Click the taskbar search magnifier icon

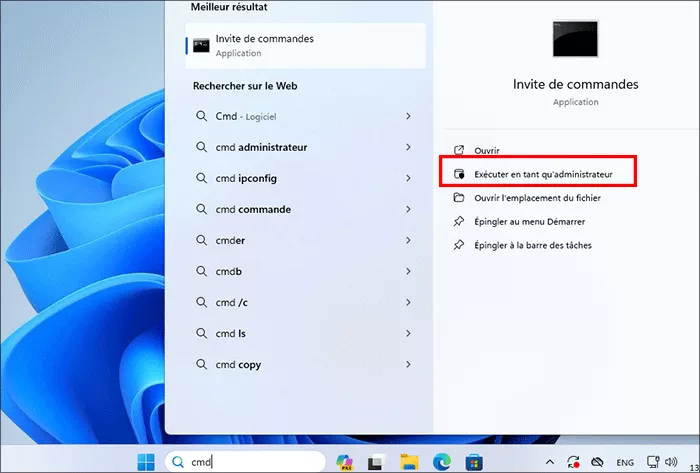[x=178, y=461]
